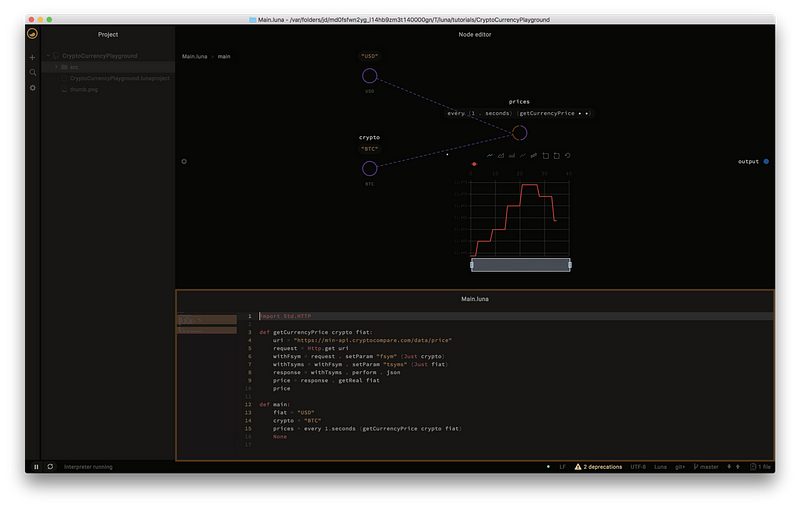
Task: Select the line chart visualization icon
Action: point(489,155)
